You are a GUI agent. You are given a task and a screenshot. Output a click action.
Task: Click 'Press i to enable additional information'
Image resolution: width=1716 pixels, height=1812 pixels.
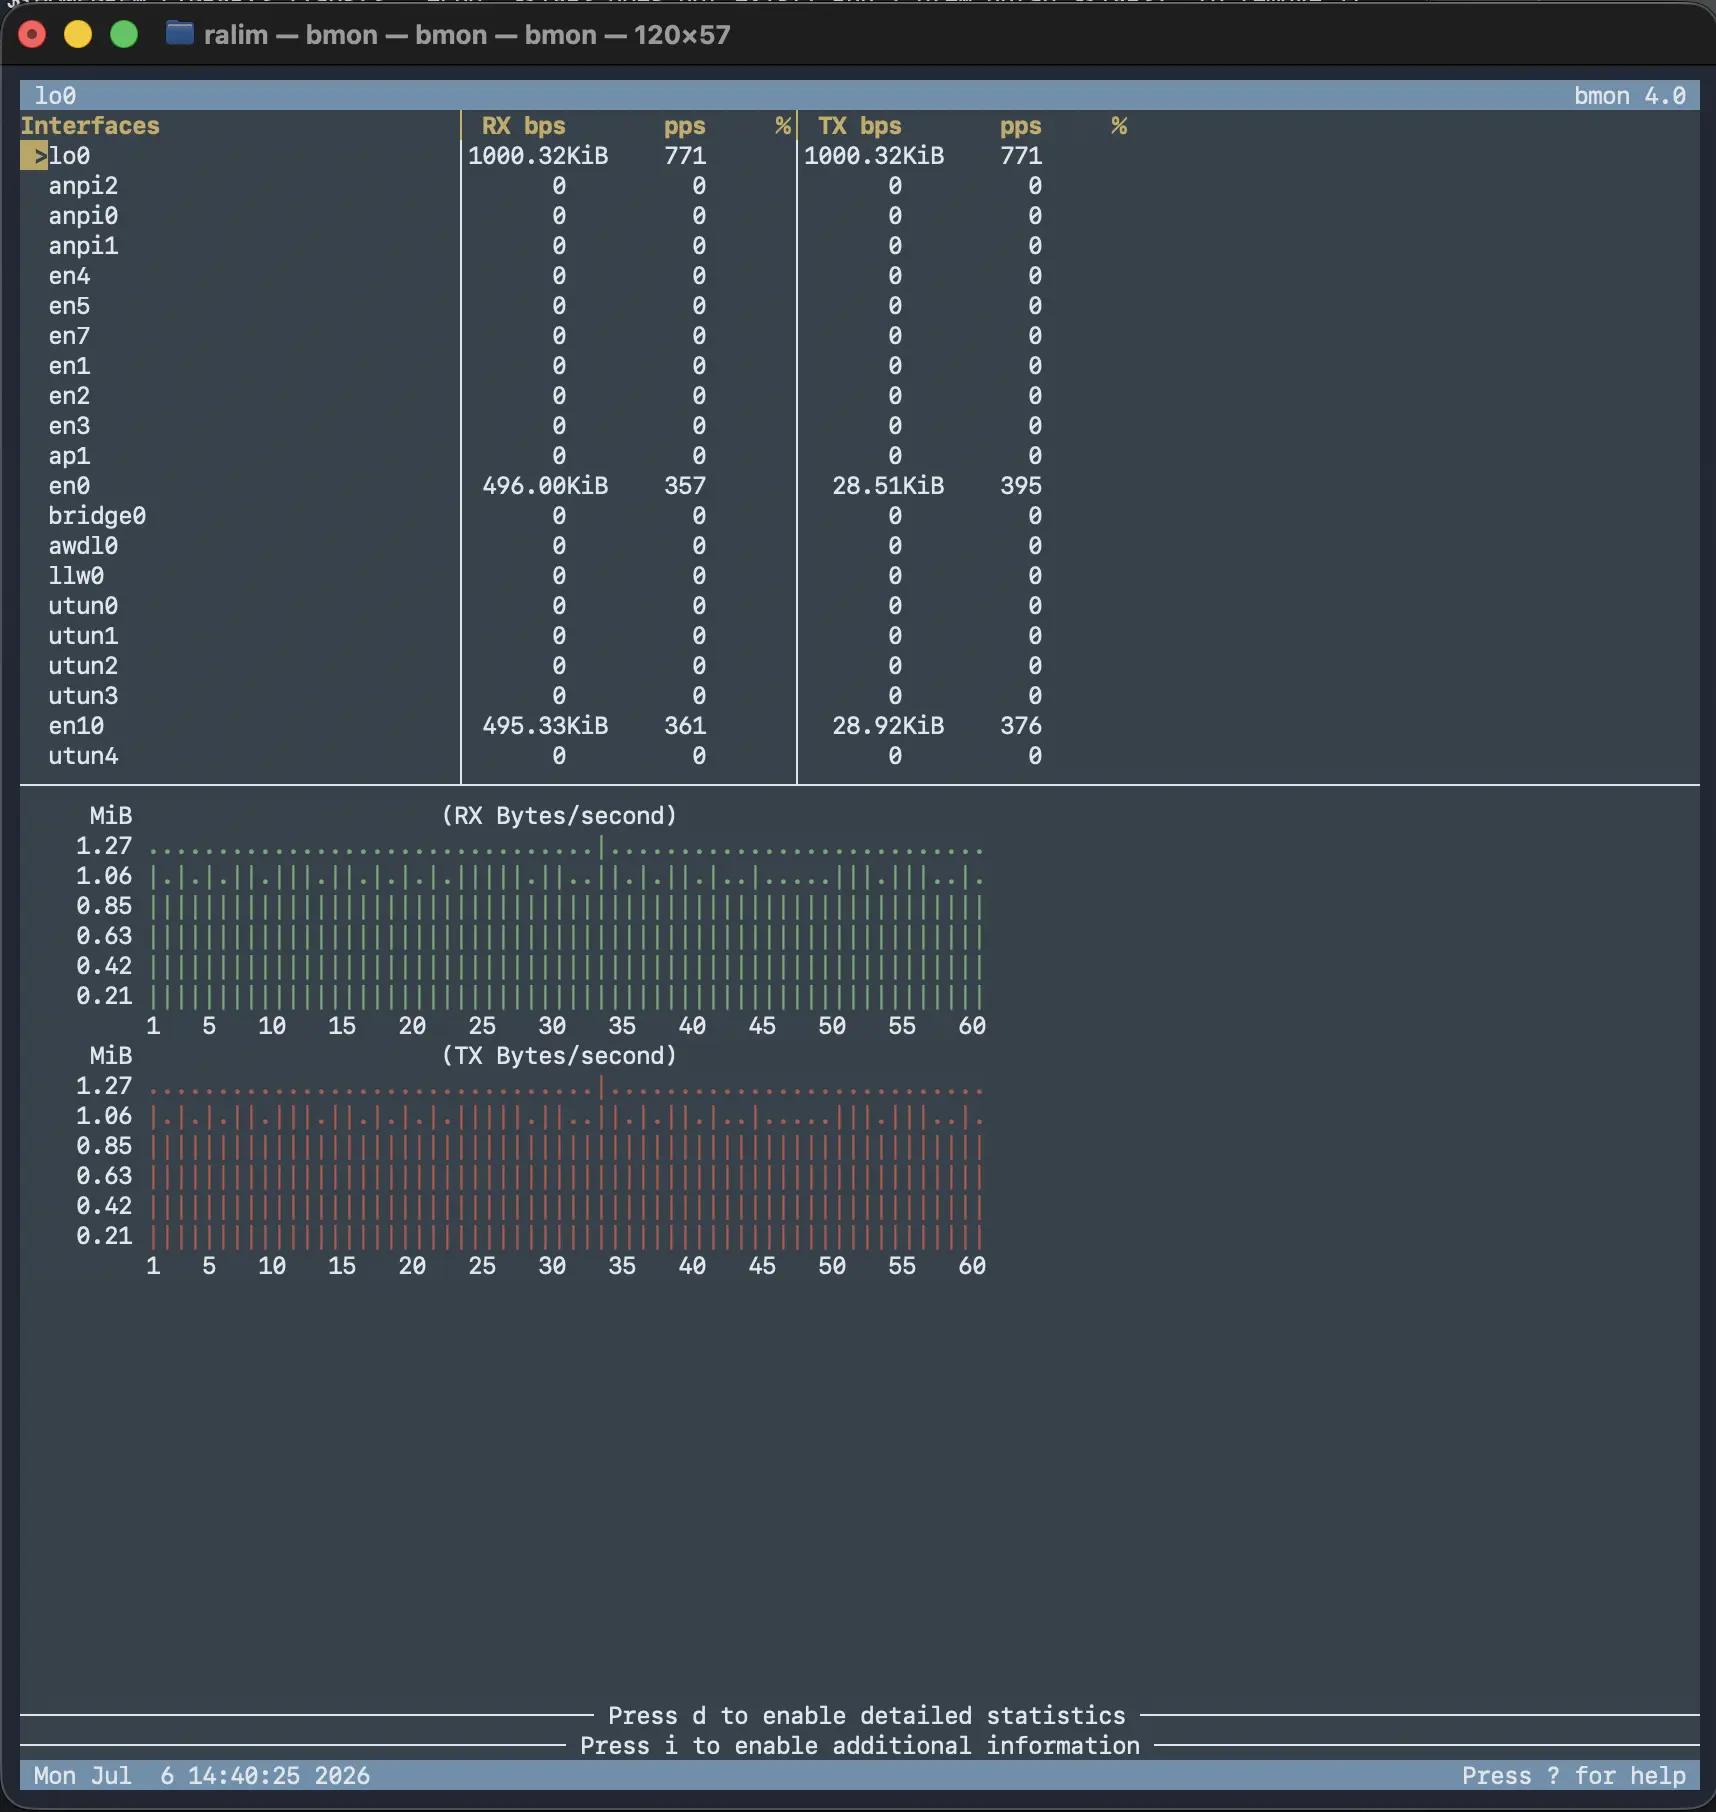coord(860,1746)
